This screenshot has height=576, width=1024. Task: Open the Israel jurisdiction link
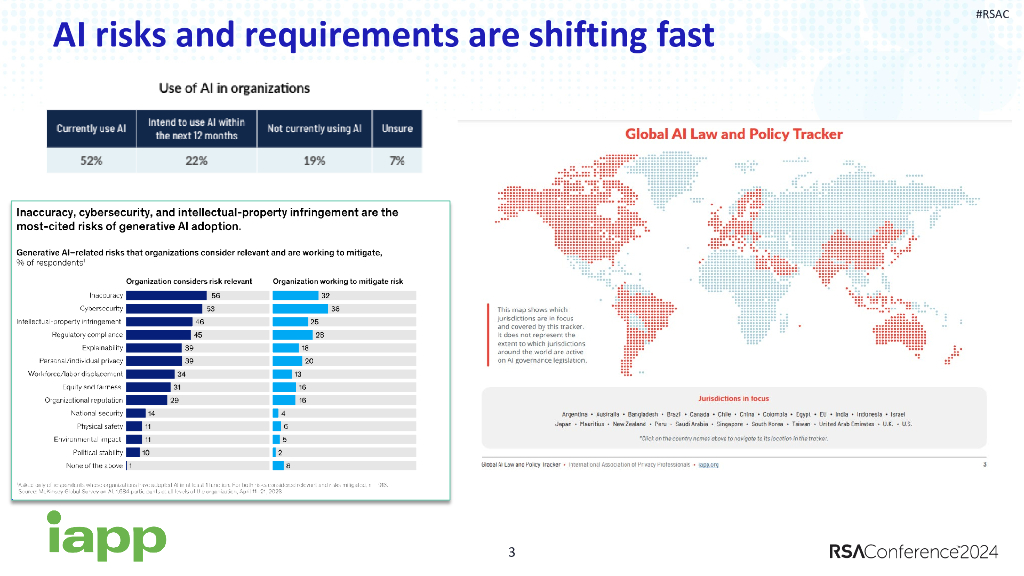pos(898,415)
